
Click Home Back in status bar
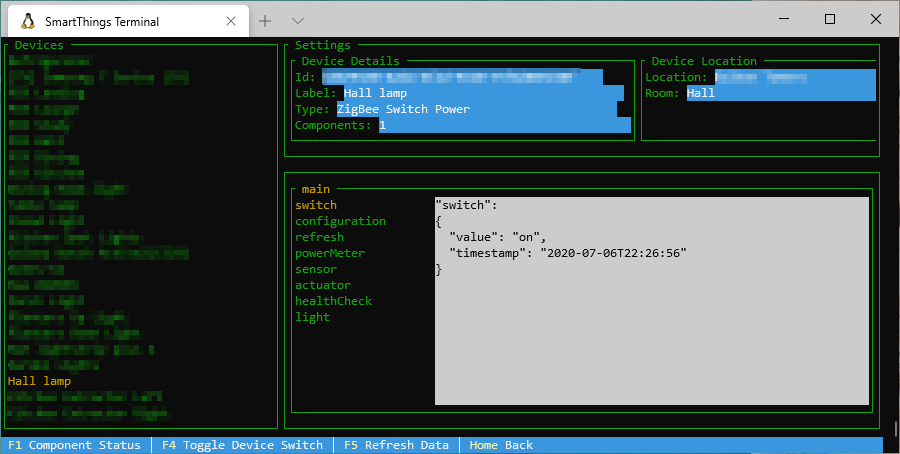501,445
